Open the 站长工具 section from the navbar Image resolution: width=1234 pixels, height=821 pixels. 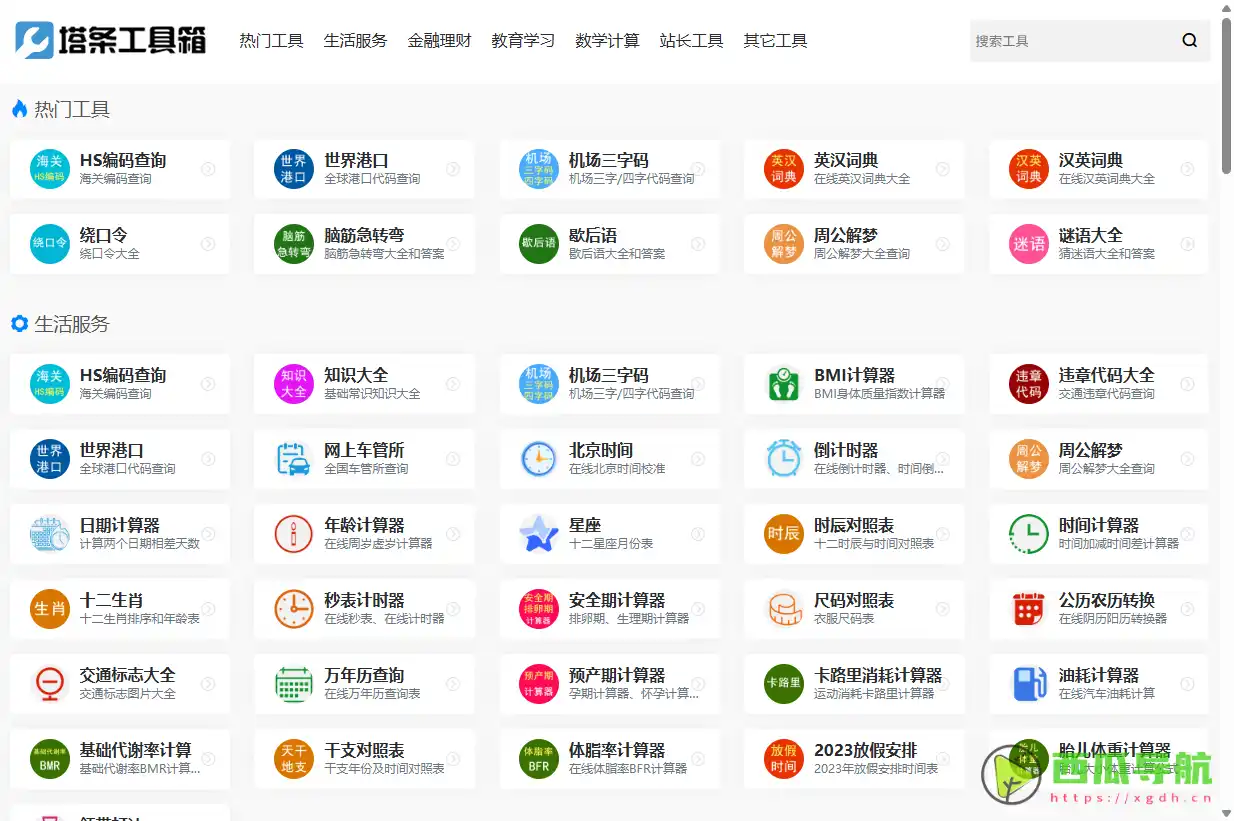[x=692, y=40]
